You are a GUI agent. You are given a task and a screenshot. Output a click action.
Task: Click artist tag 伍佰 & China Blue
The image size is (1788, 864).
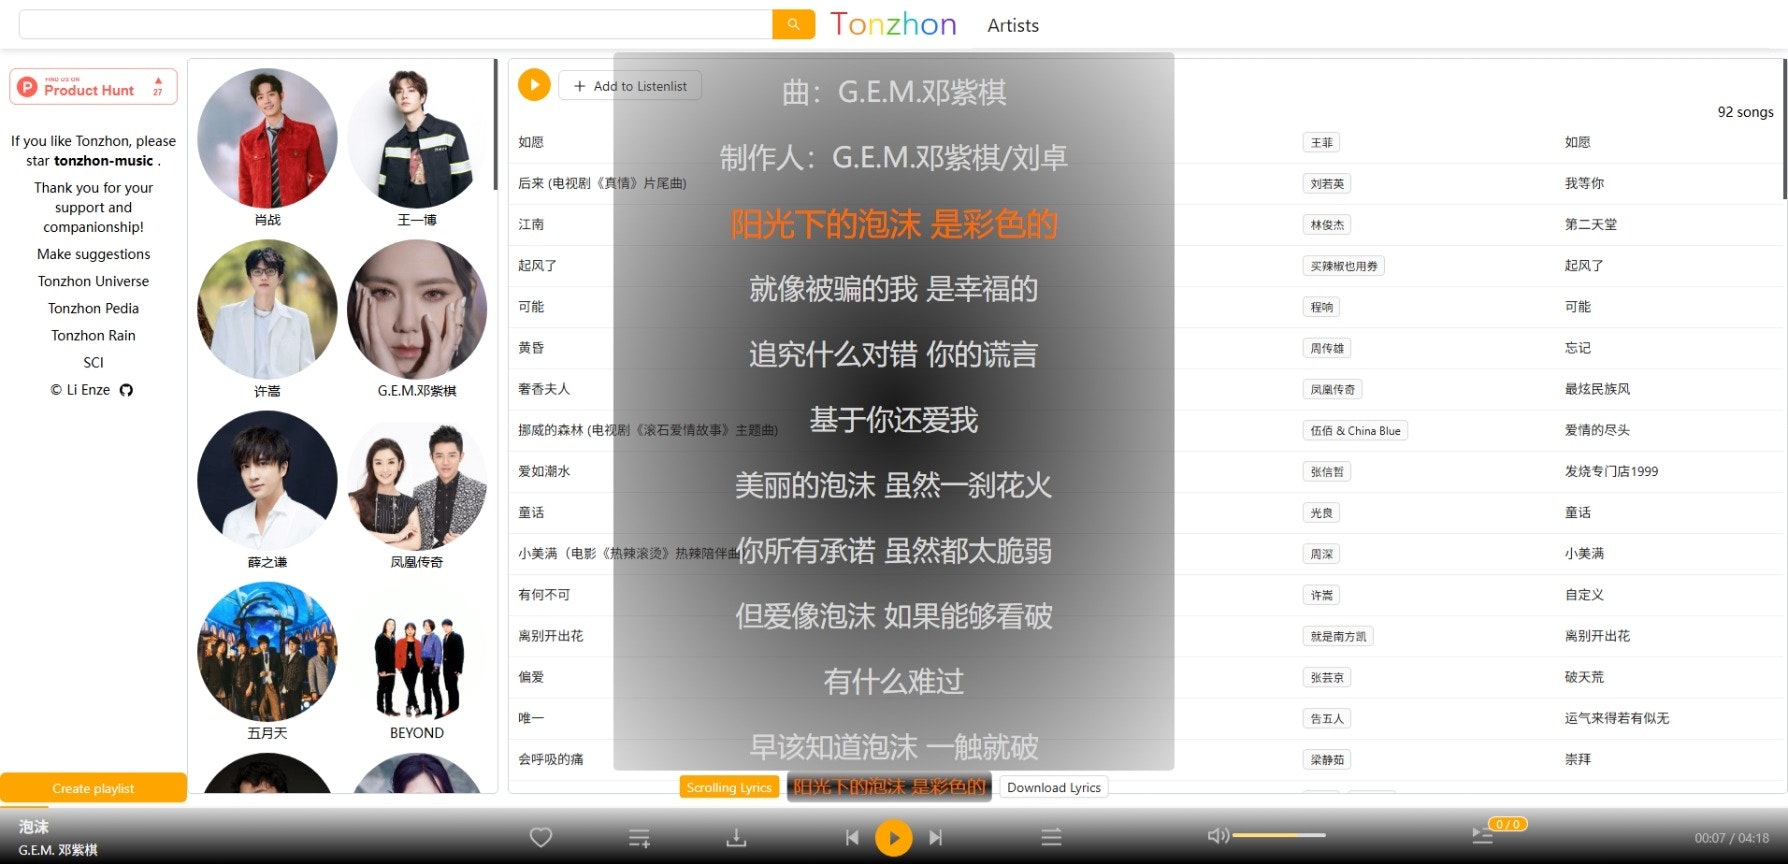point(1355,431)
